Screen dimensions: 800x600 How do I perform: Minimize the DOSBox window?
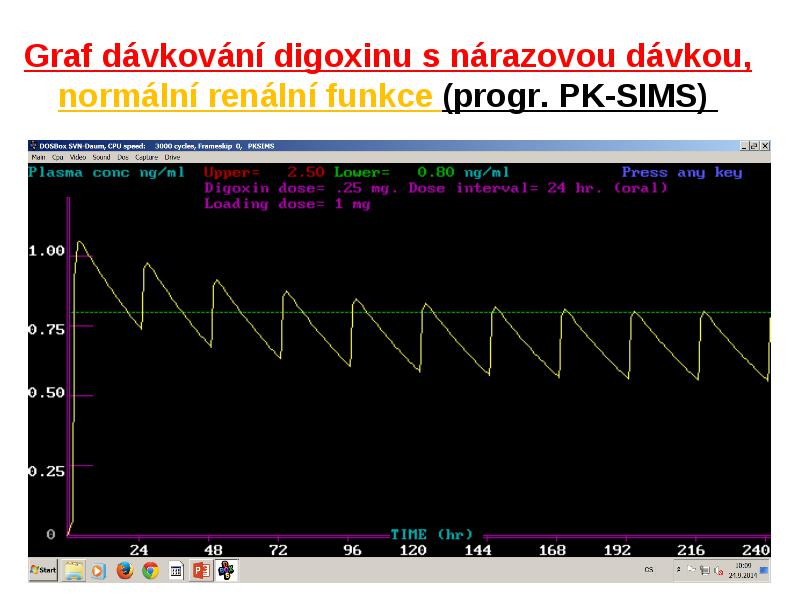tap(744, 146)
